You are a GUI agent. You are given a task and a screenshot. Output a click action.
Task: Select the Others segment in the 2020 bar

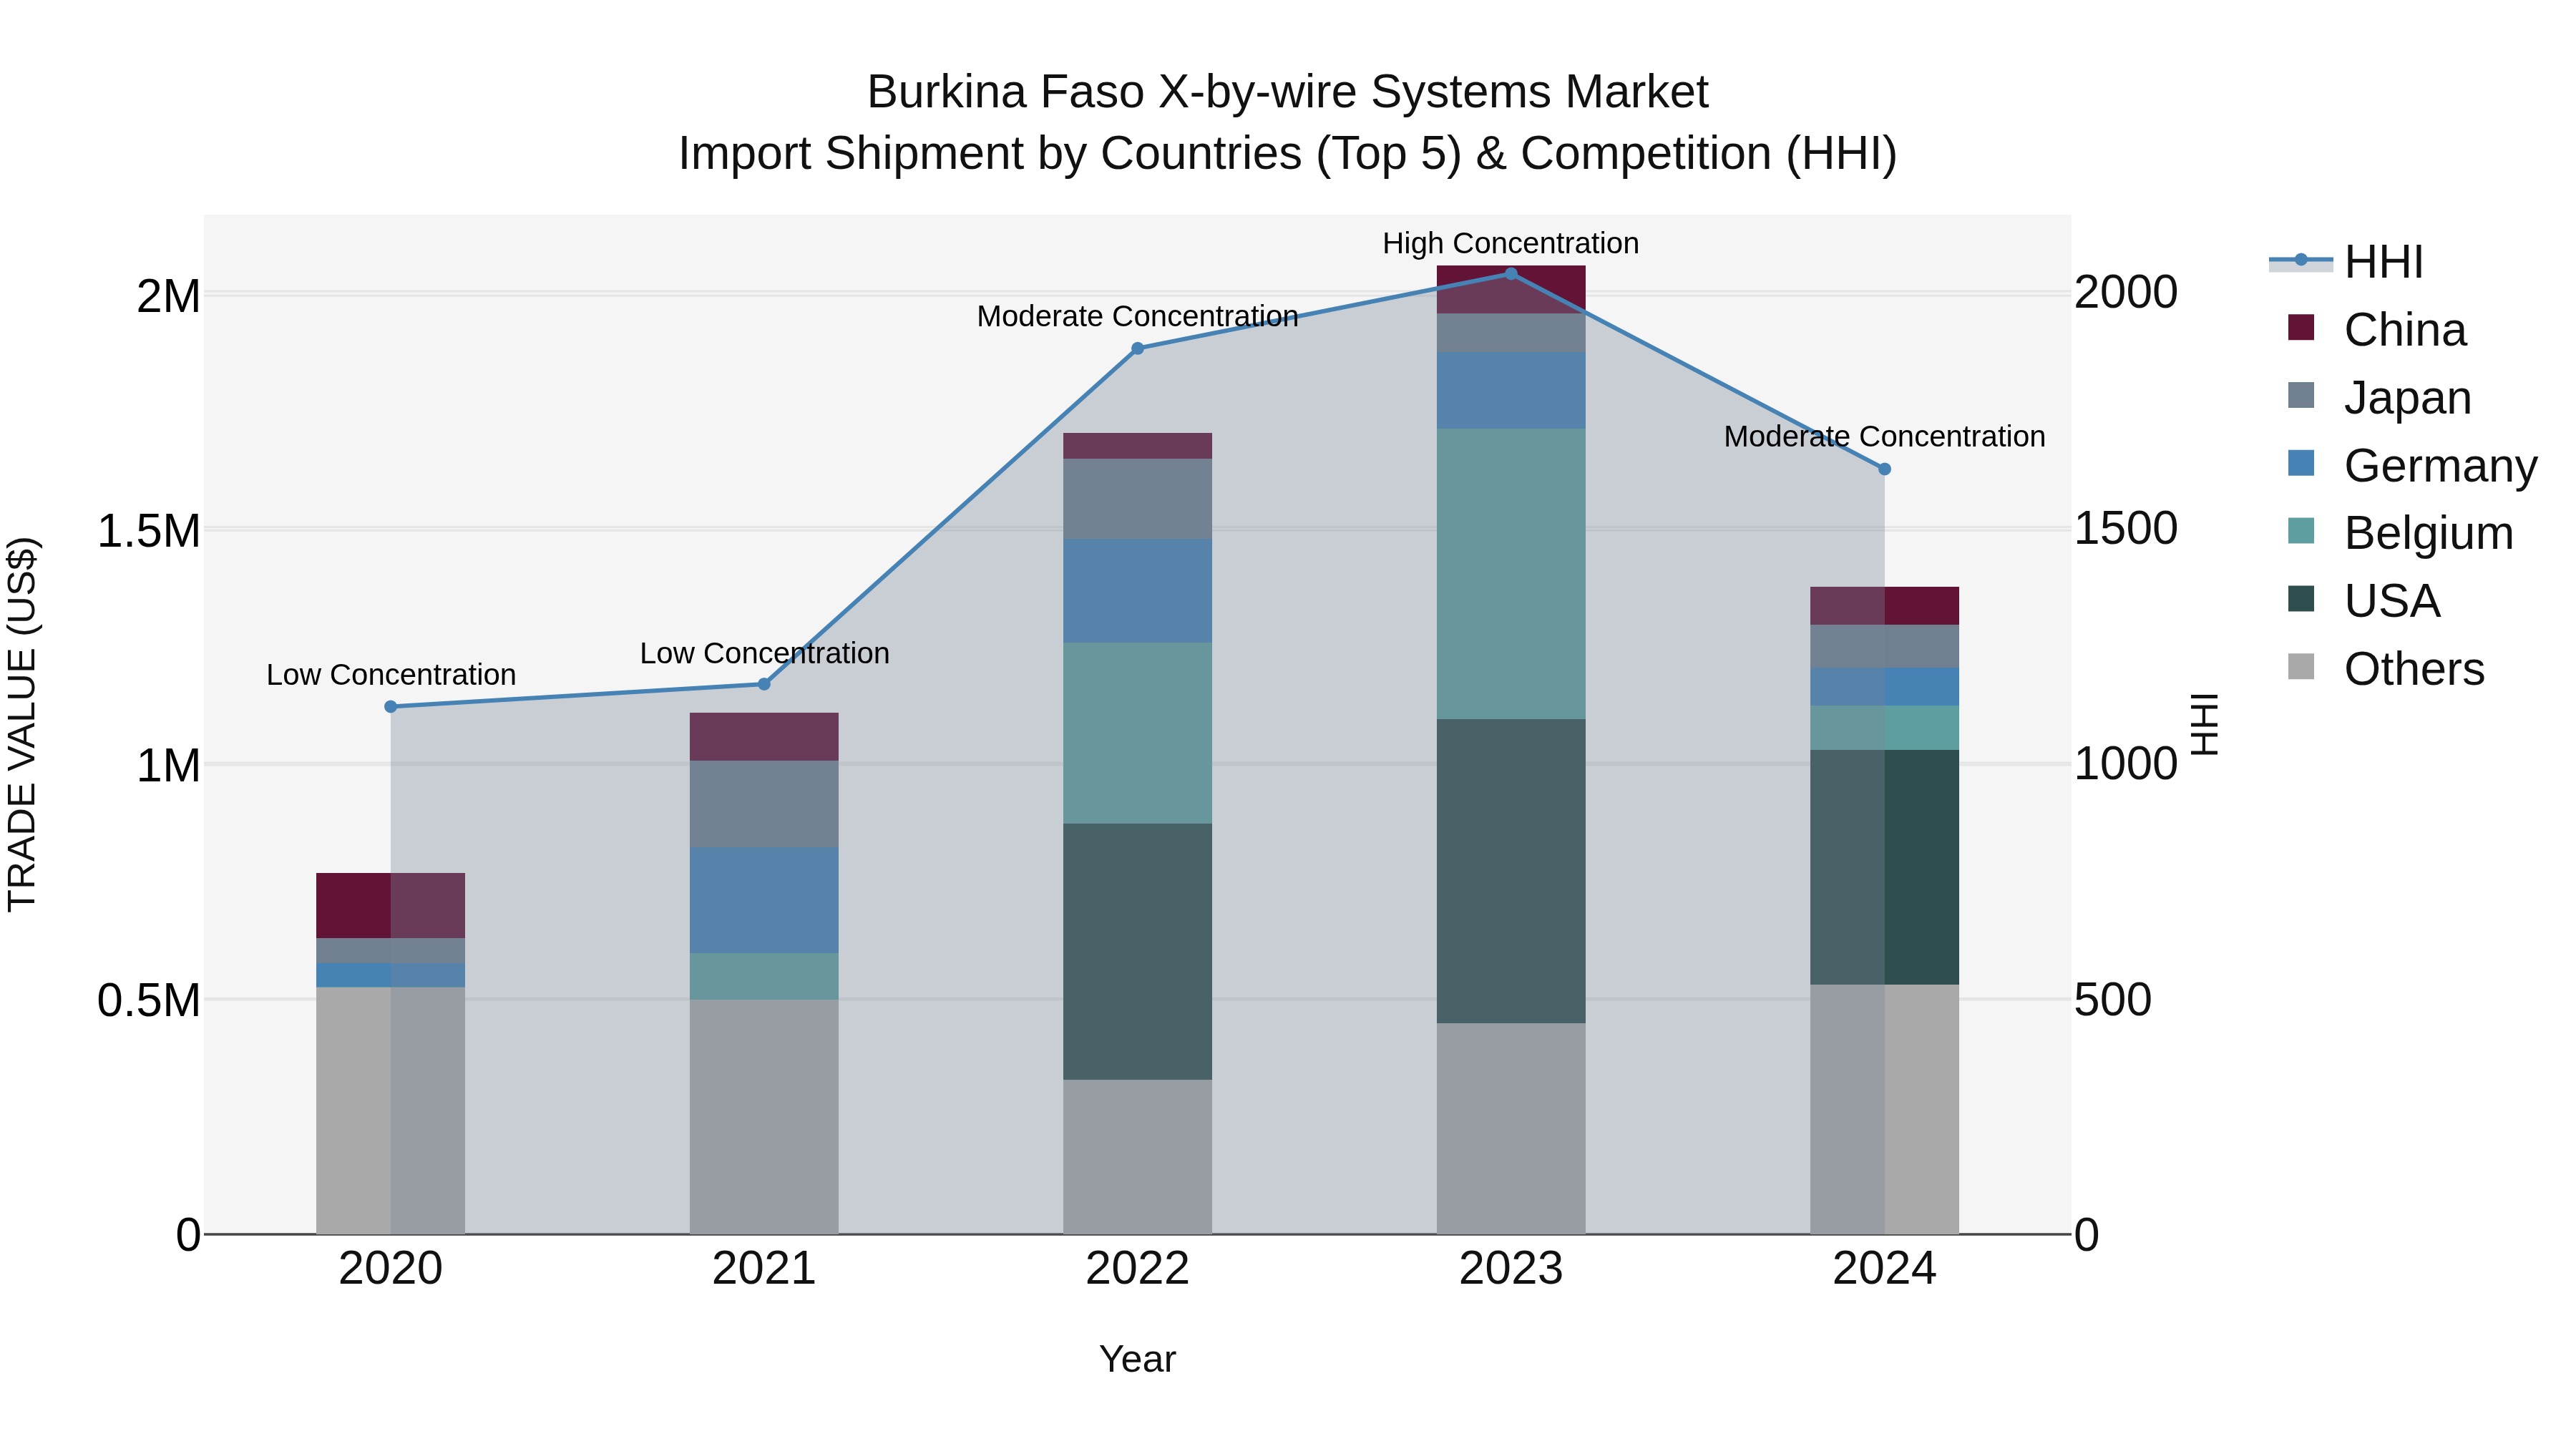391,1110
